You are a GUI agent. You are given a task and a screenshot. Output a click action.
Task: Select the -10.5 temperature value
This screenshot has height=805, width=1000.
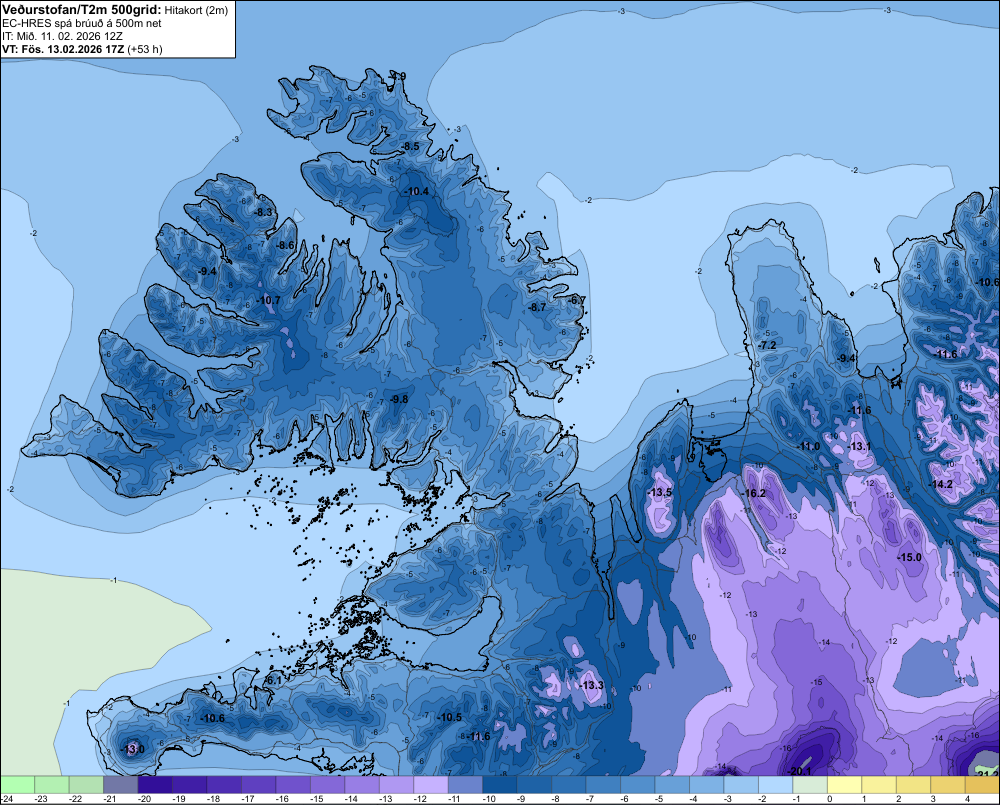pos(449,717)
